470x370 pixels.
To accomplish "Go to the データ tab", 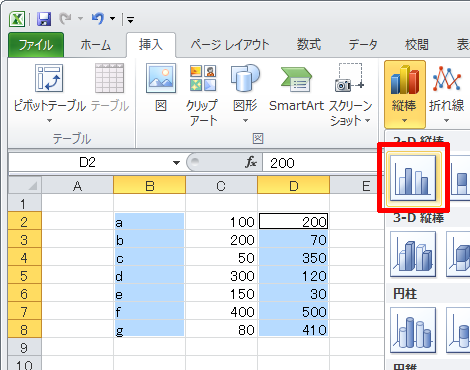I will tap(363, 45).
